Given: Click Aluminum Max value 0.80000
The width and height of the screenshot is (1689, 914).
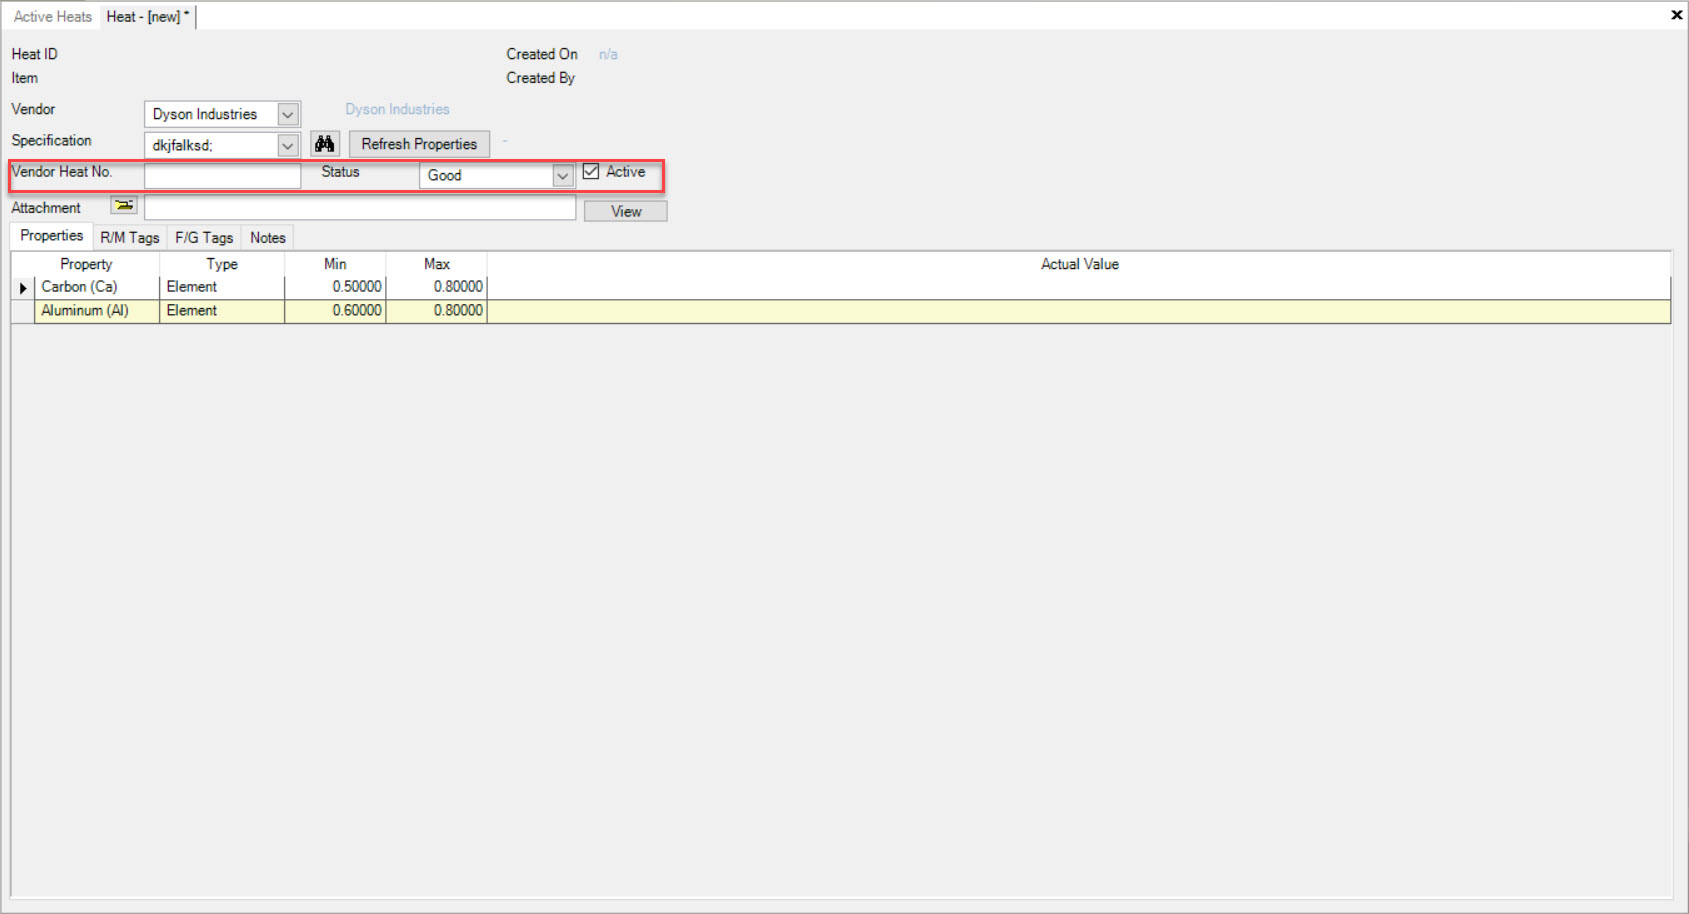Looking at the screenshot, I should pyautogui.click(x=437, y=311).
